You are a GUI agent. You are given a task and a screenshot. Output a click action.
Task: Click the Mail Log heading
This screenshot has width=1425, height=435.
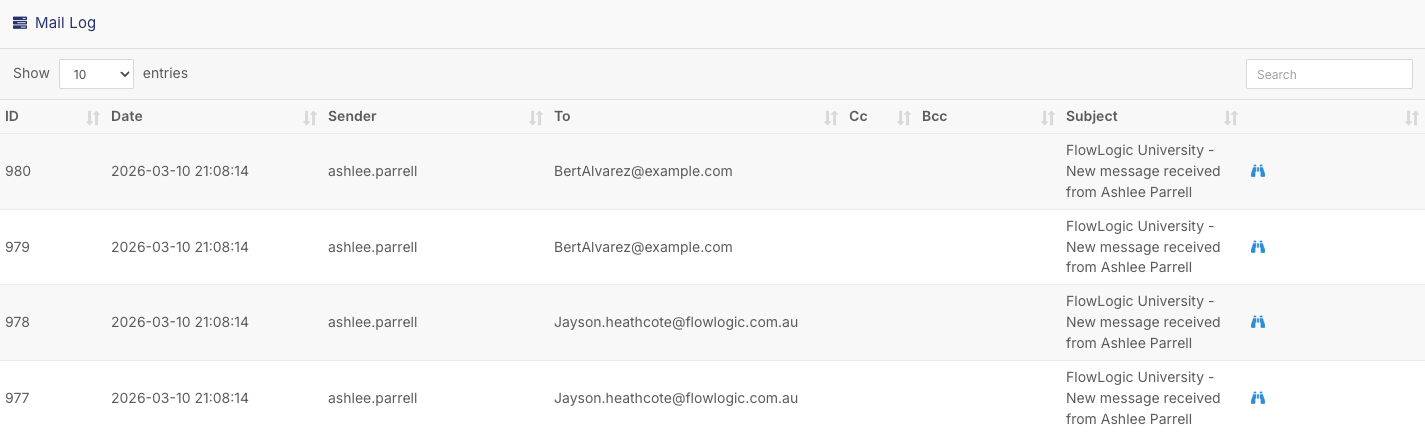pyautogui.click(x=65, y=23)
